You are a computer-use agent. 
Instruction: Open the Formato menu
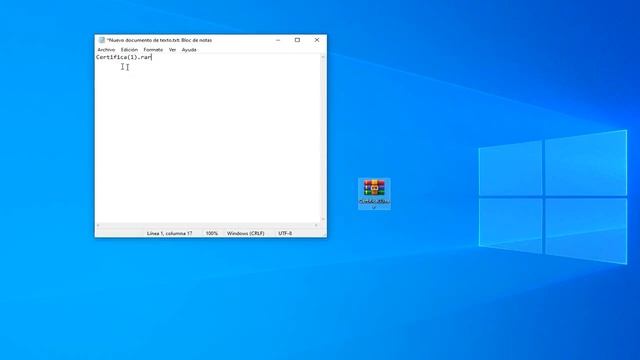point(153,50)
